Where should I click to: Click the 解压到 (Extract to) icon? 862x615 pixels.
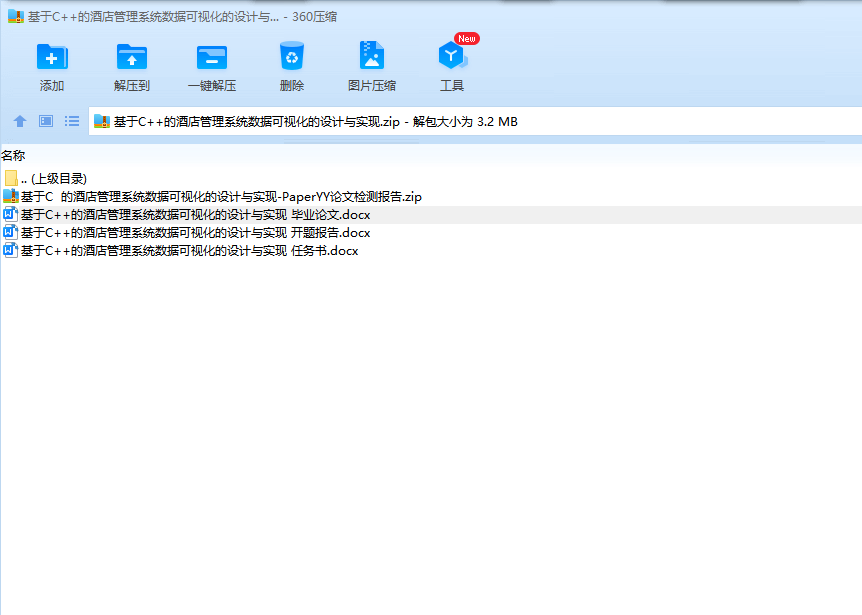pos(132,57)
